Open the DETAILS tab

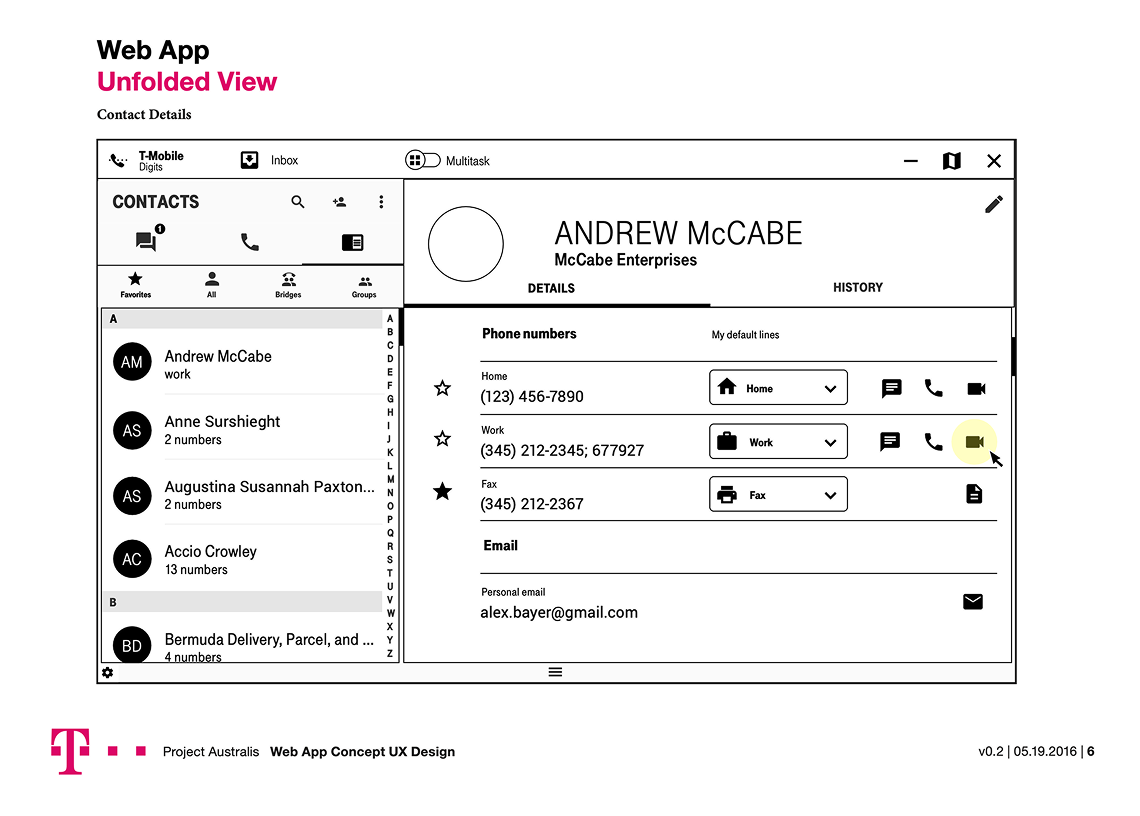click(551, 289)
